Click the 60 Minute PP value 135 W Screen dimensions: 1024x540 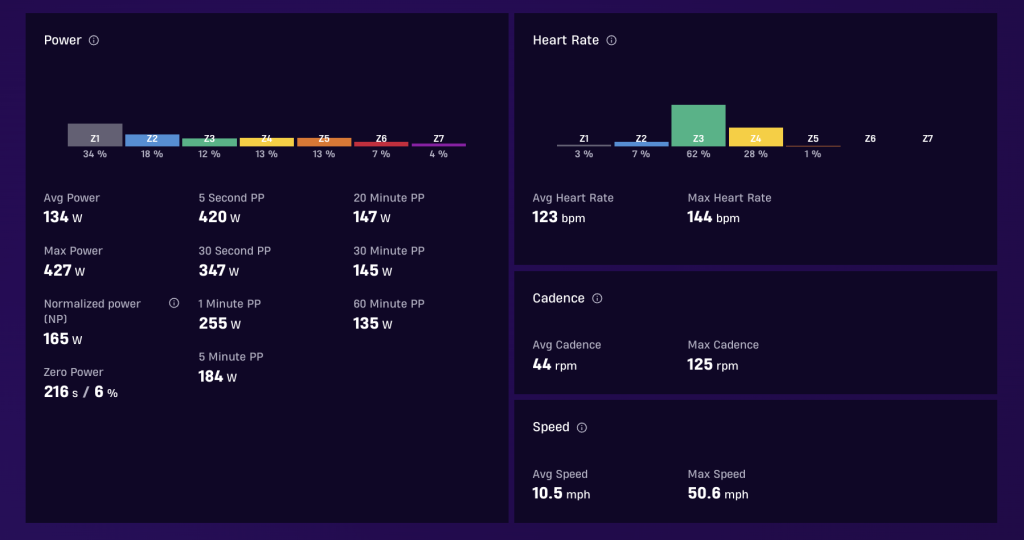pyautogui.click(x=372, y=323)
